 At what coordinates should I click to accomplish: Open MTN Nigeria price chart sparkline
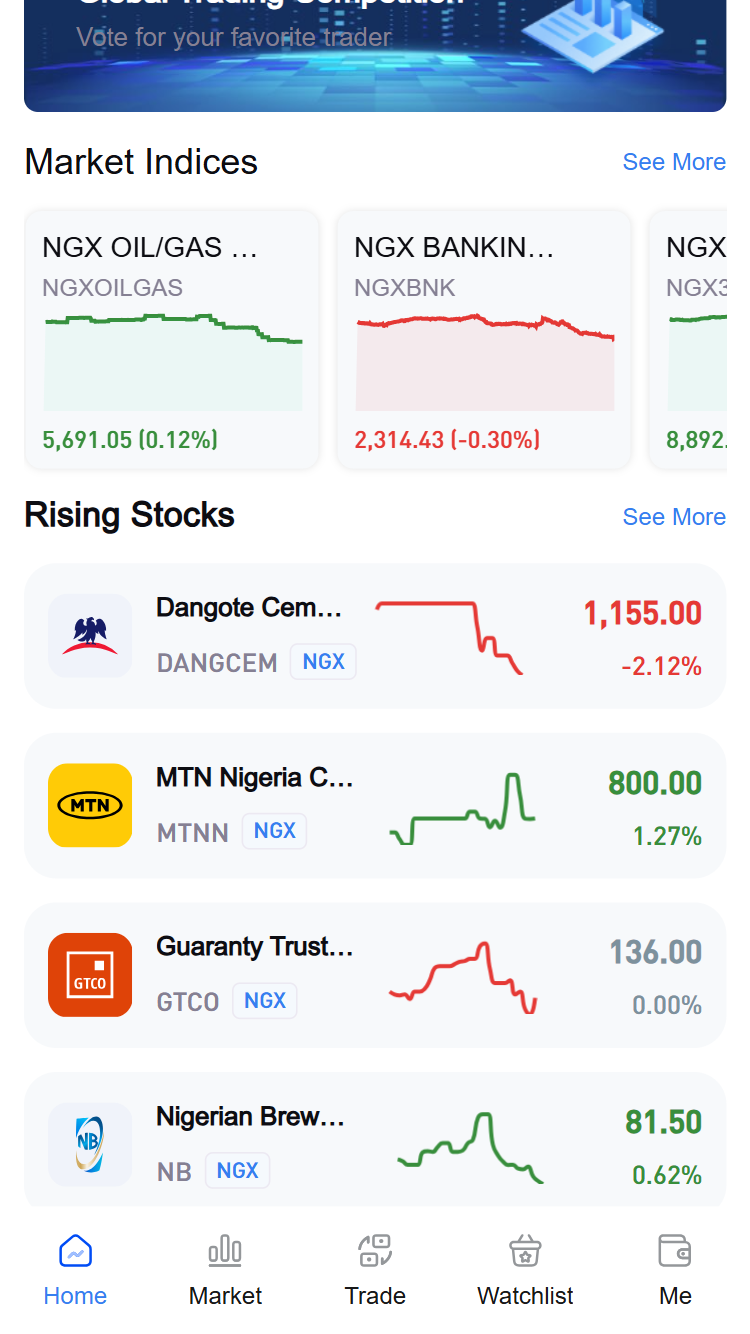tap(462, 809)
